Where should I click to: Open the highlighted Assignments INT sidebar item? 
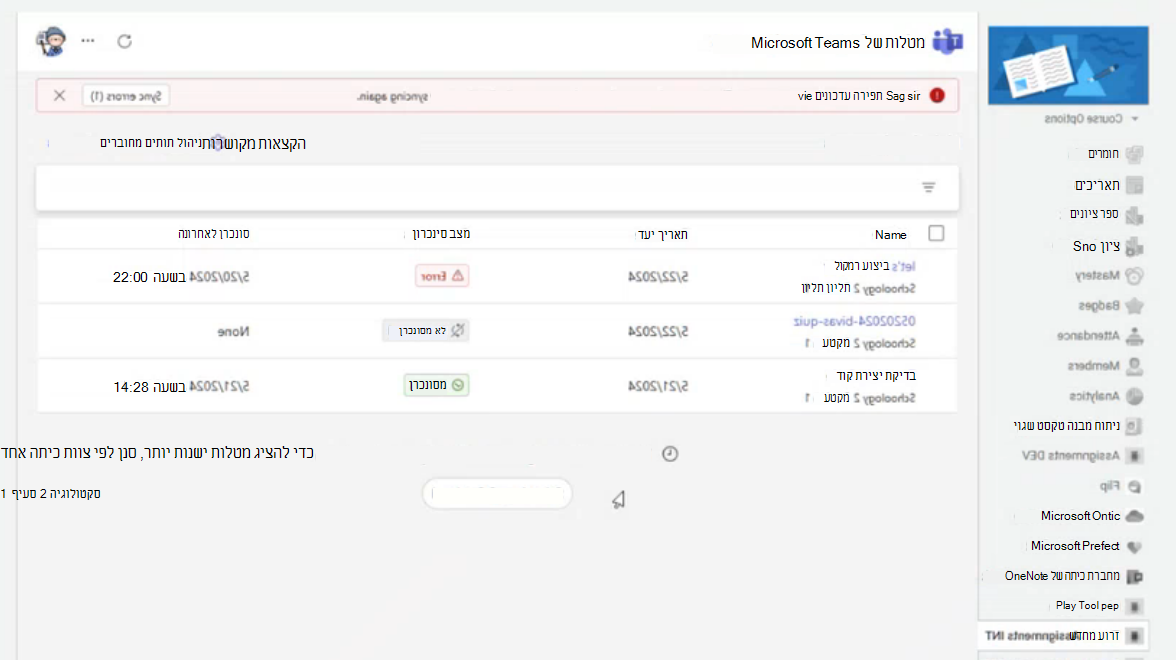[1063, 636]
